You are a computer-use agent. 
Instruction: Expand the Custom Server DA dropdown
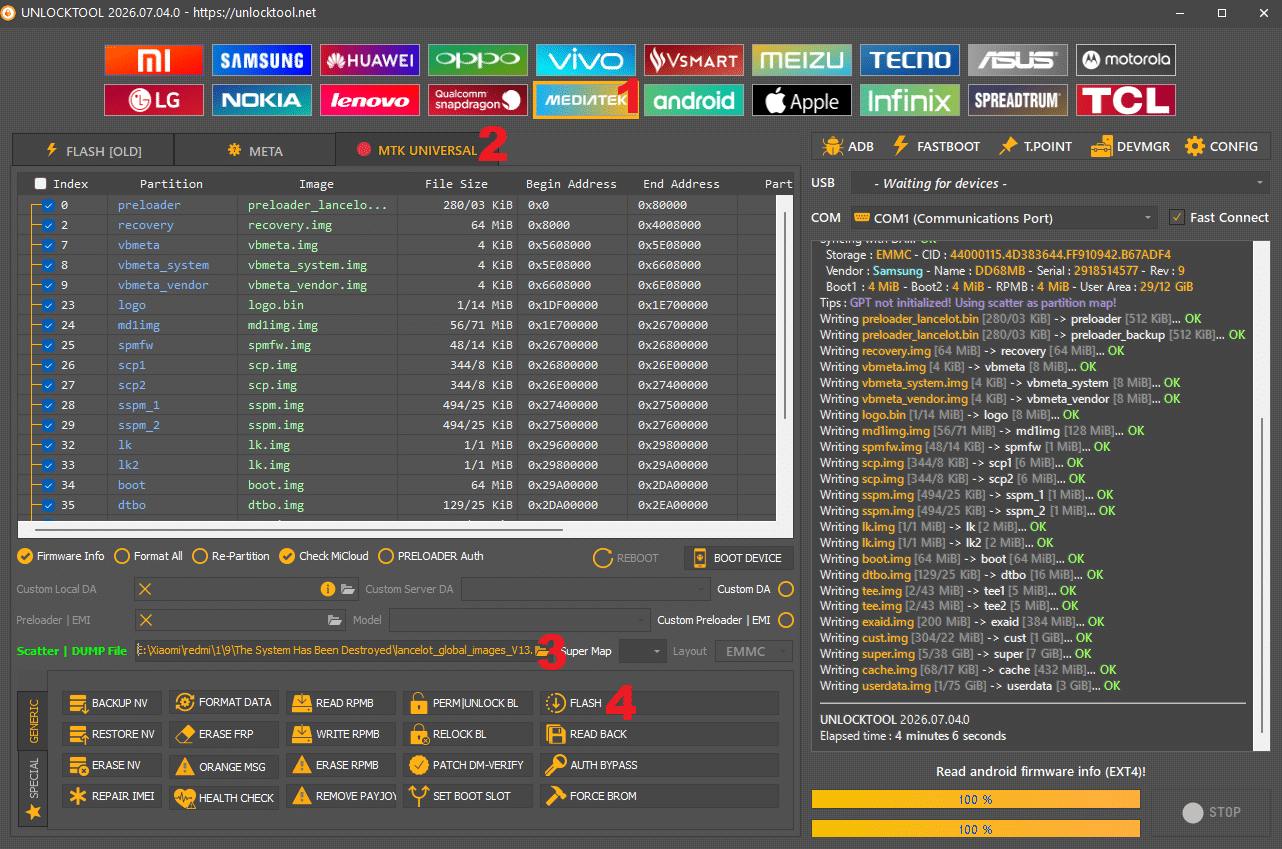click(585, 589)
